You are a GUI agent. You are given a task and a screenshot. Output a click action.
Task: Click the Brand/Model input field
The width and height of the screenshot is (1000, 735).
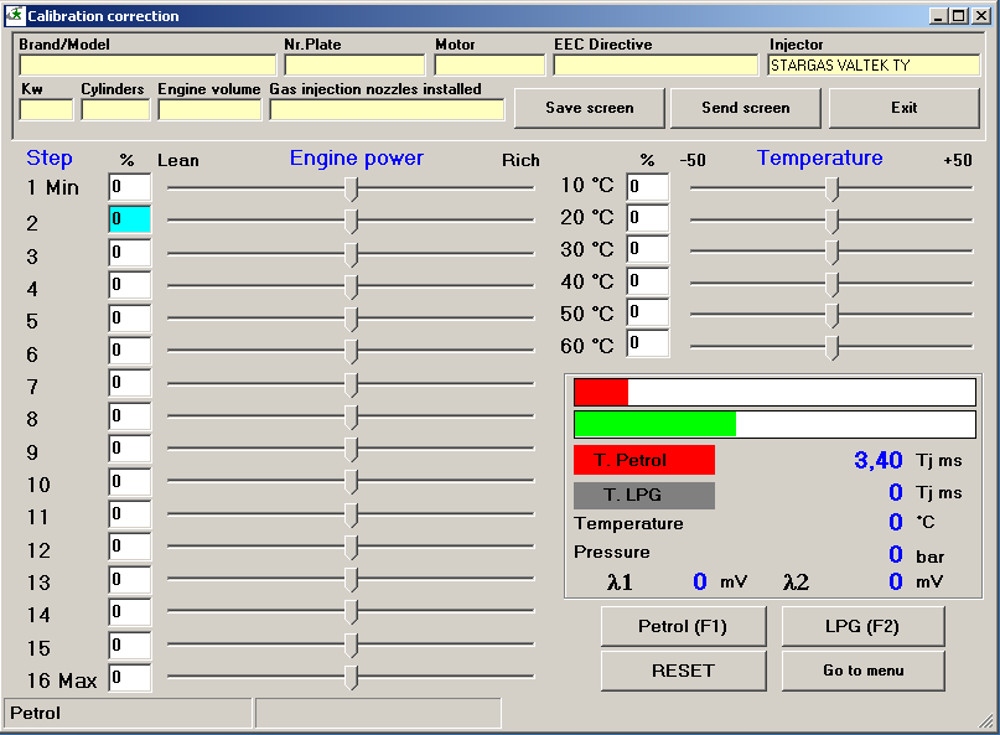[x=147, y=66]
